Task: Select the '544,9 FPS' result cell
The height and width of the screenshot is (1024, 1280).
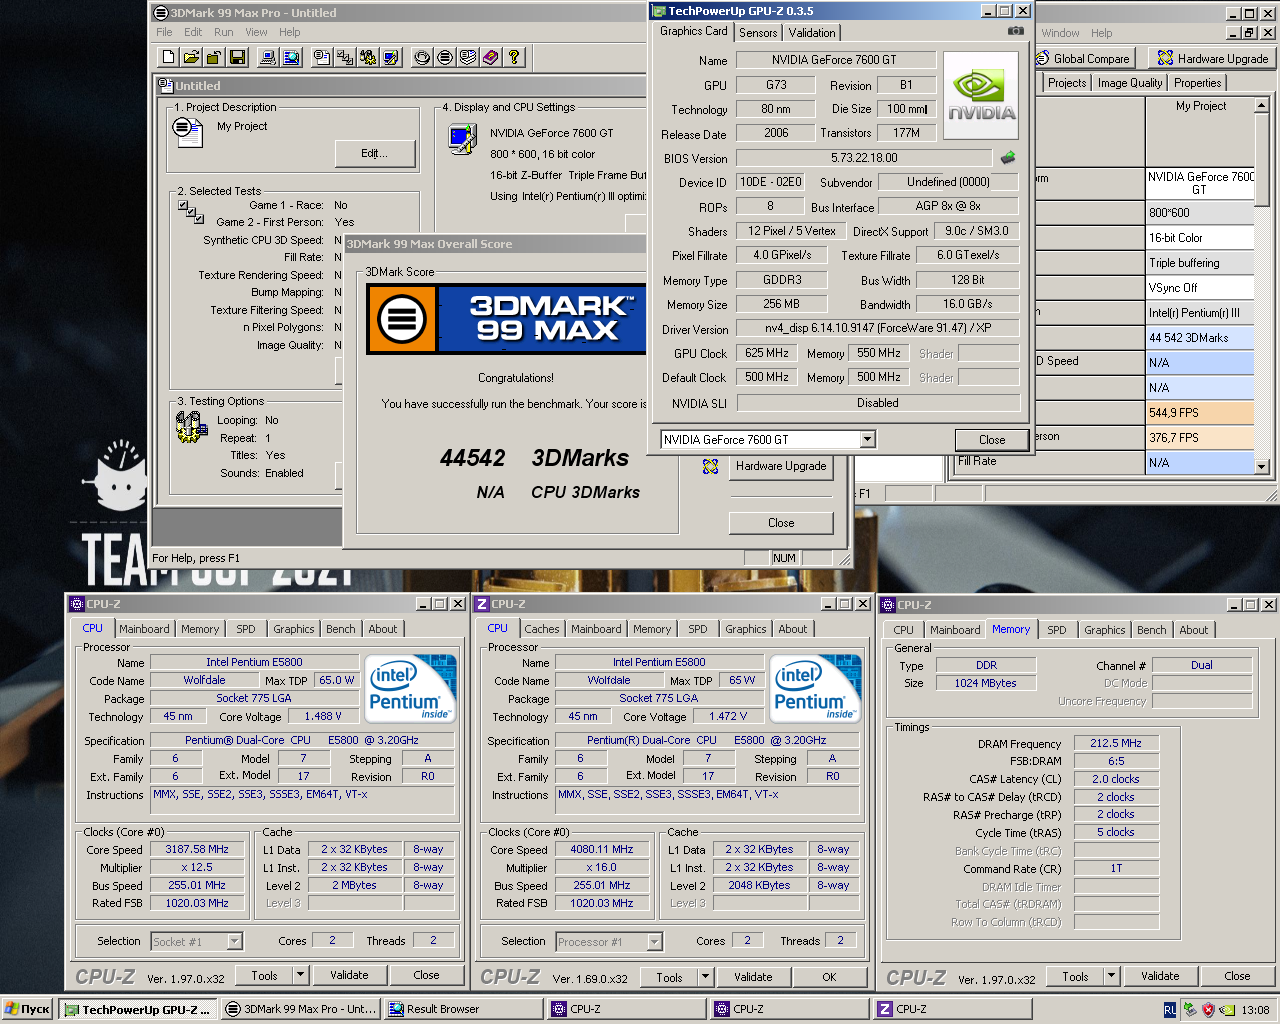Action: pos(1200,412)
